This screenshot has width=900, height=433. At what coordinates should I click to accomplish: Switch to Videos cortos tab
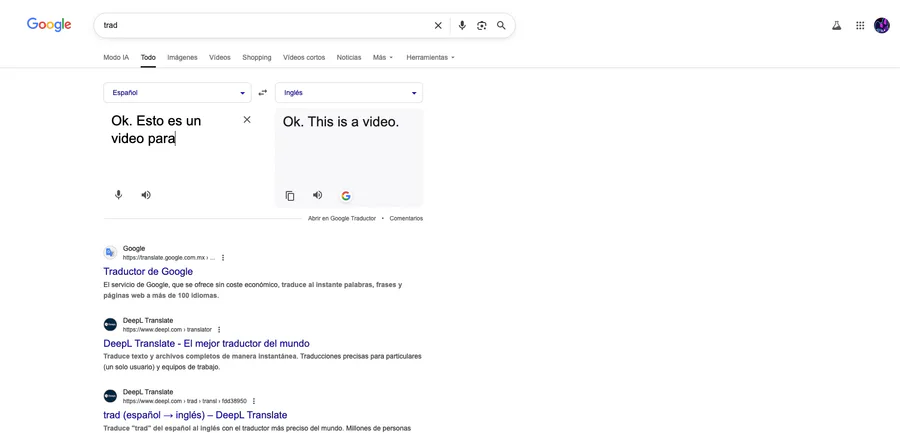coord(304,57)
